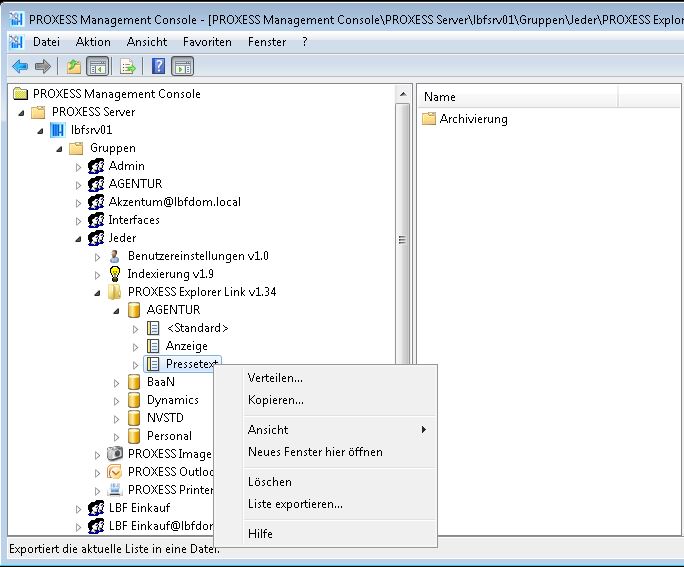
Task: Click the Benutzereinstellungen user icon
Action: pos(114,256)
